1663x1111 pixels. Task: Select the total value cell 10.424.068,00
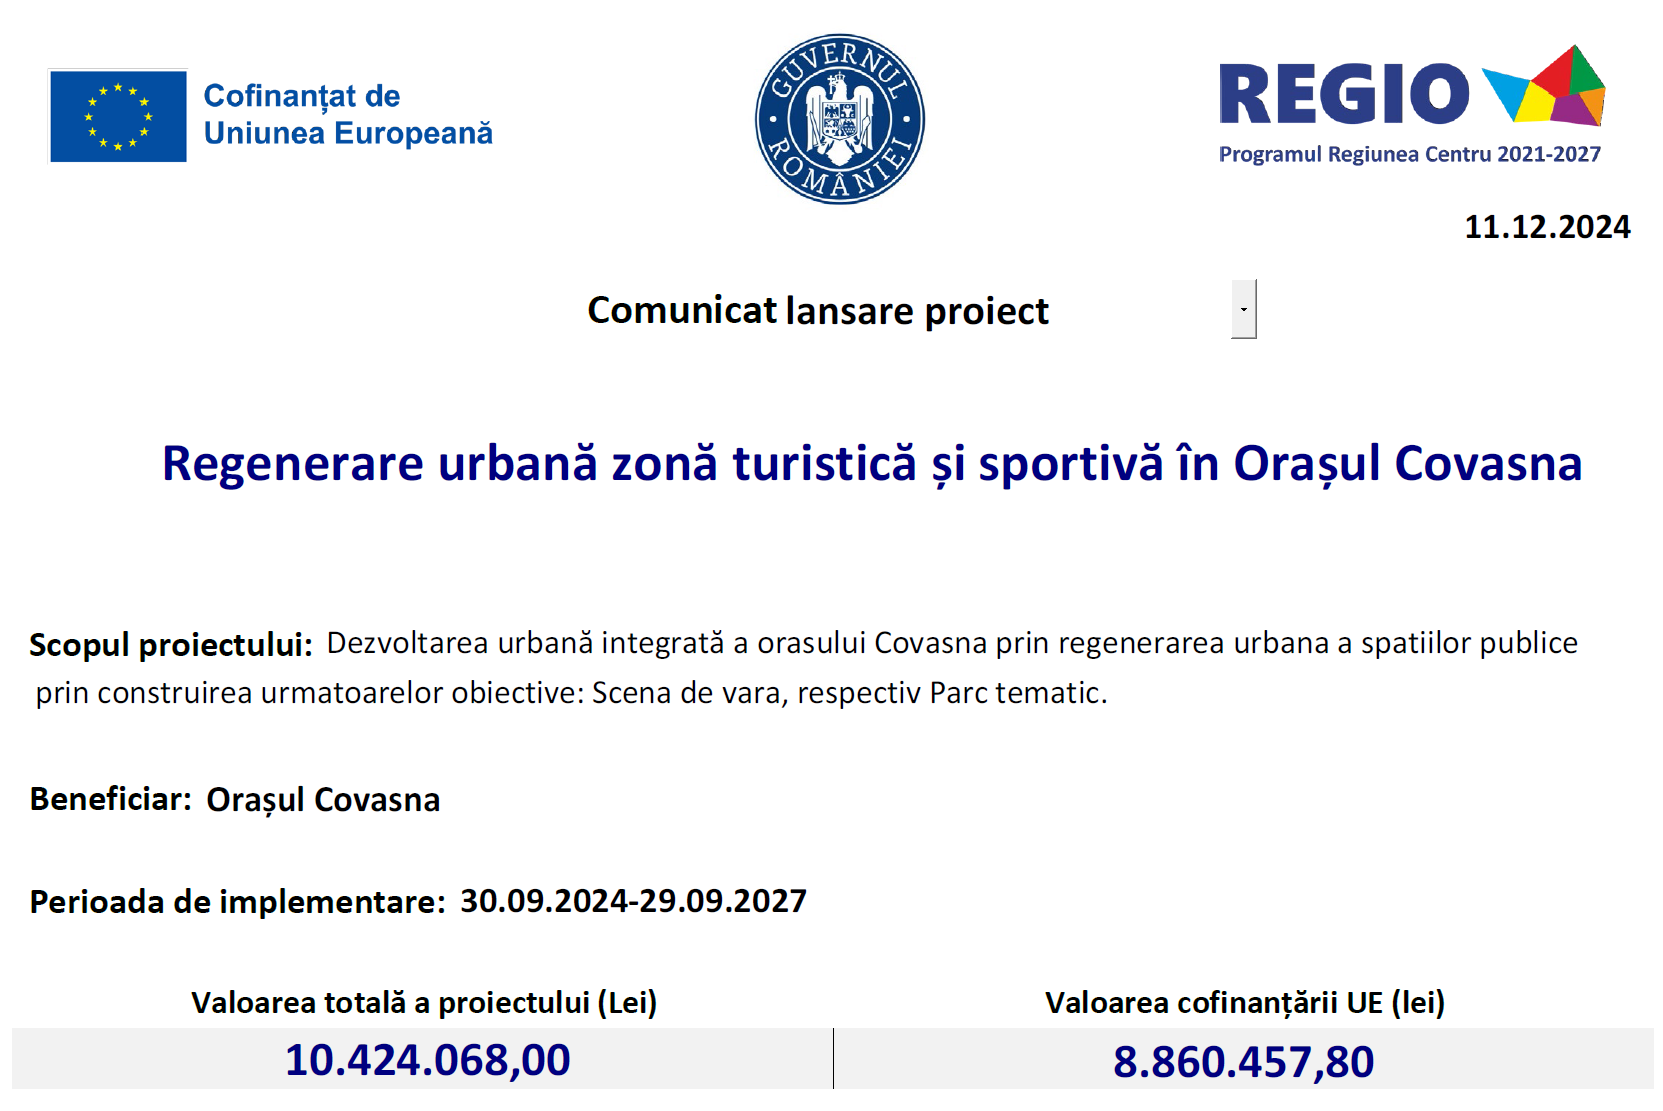pyautogui.click(x=428, y=1060)
